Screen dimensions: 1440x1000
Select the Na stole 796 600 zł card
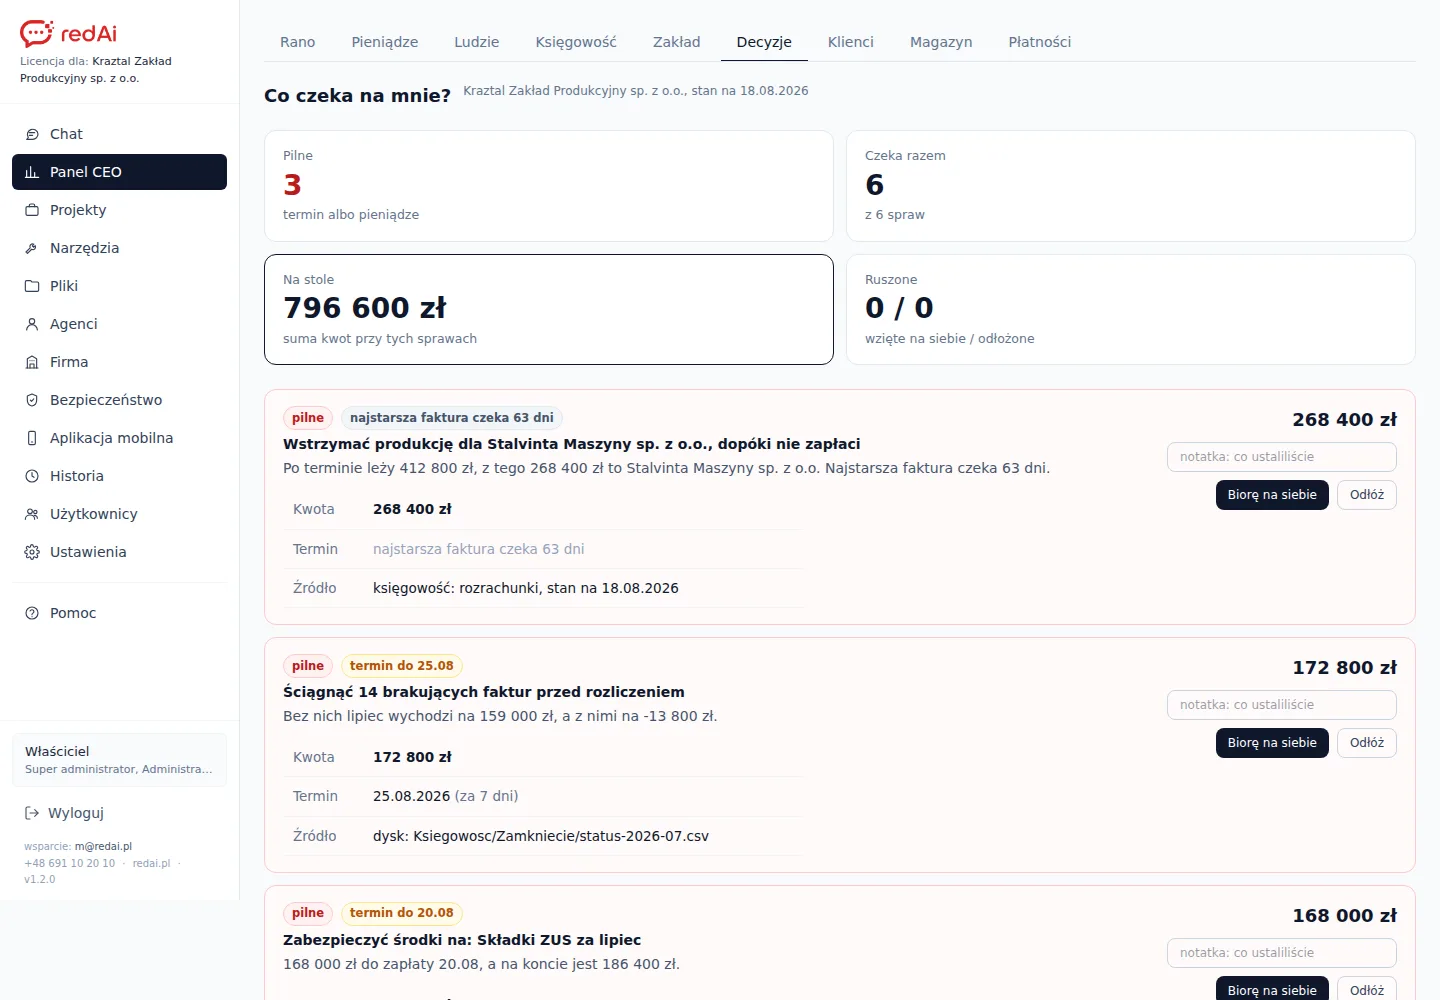tap(549, 310)
